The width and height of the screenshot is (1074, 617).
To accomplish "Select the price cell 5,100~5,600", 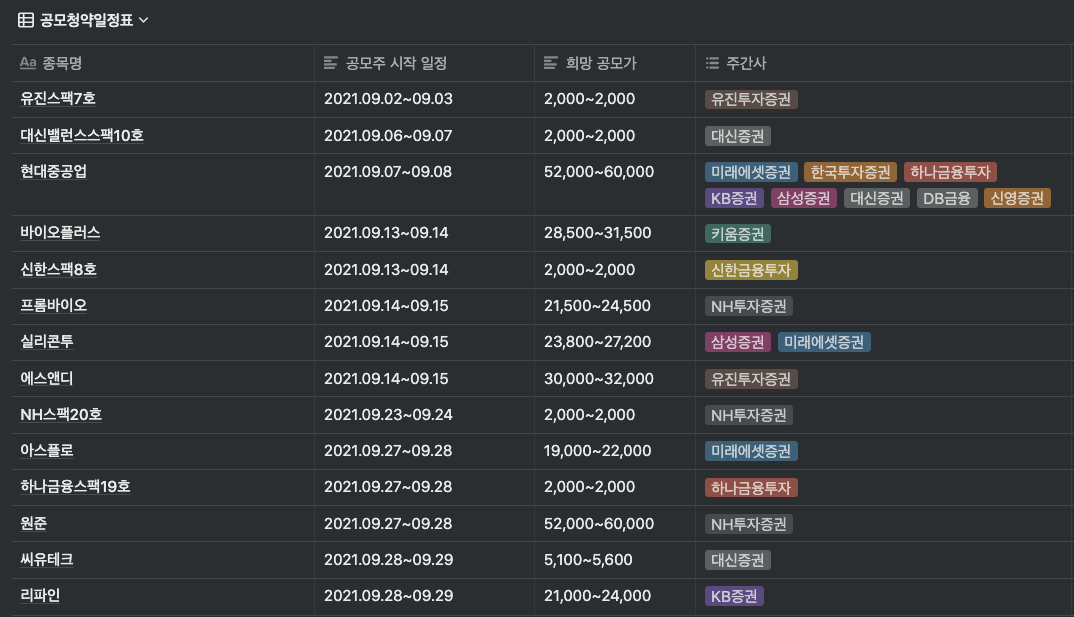I will [615, 560].
